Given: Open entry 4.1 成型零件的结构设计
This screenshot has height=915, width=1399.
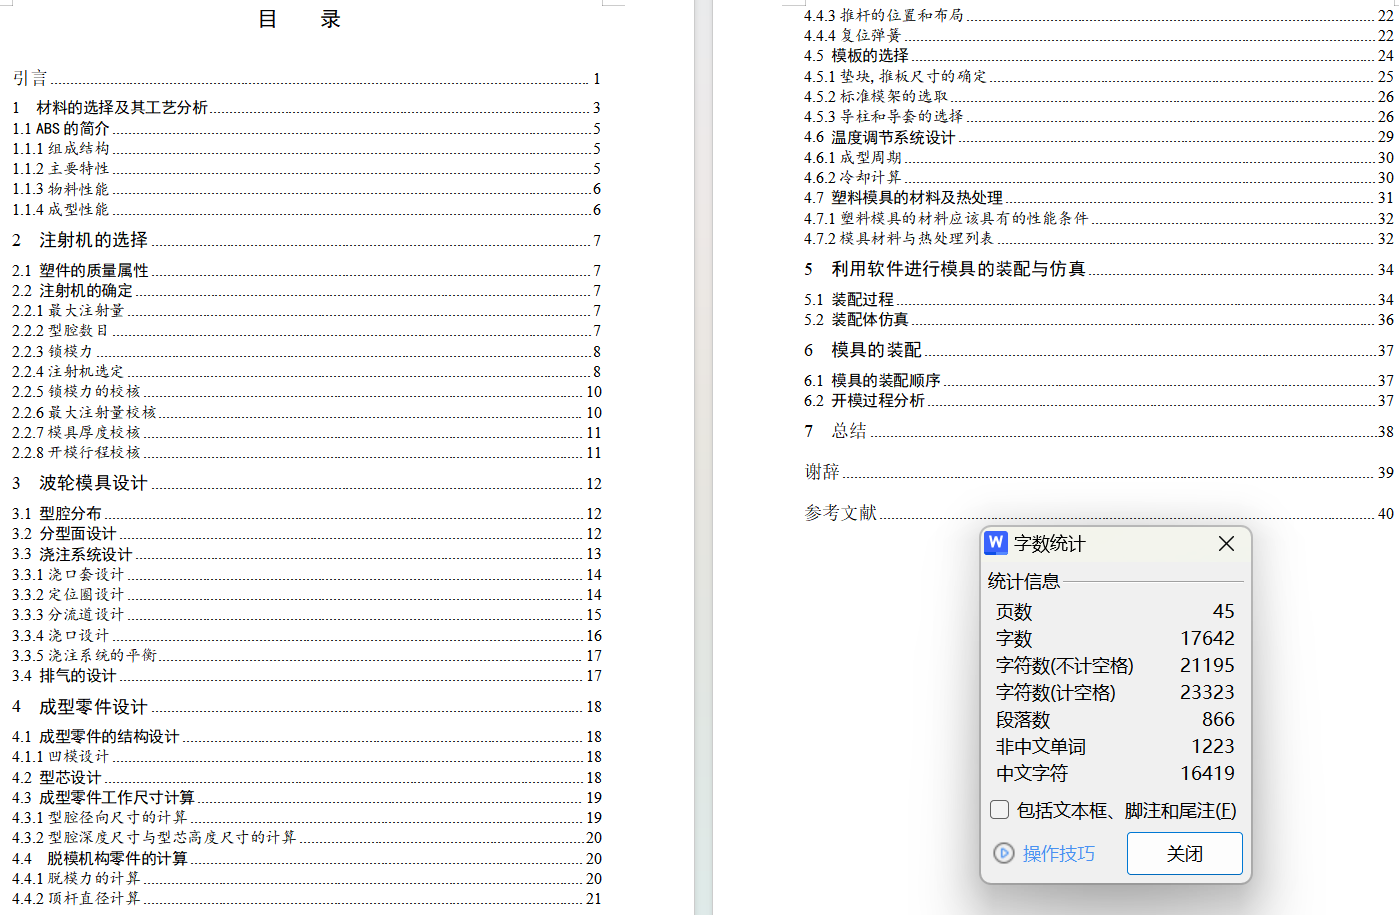Looking at the screenshot, I should [306, 736].
